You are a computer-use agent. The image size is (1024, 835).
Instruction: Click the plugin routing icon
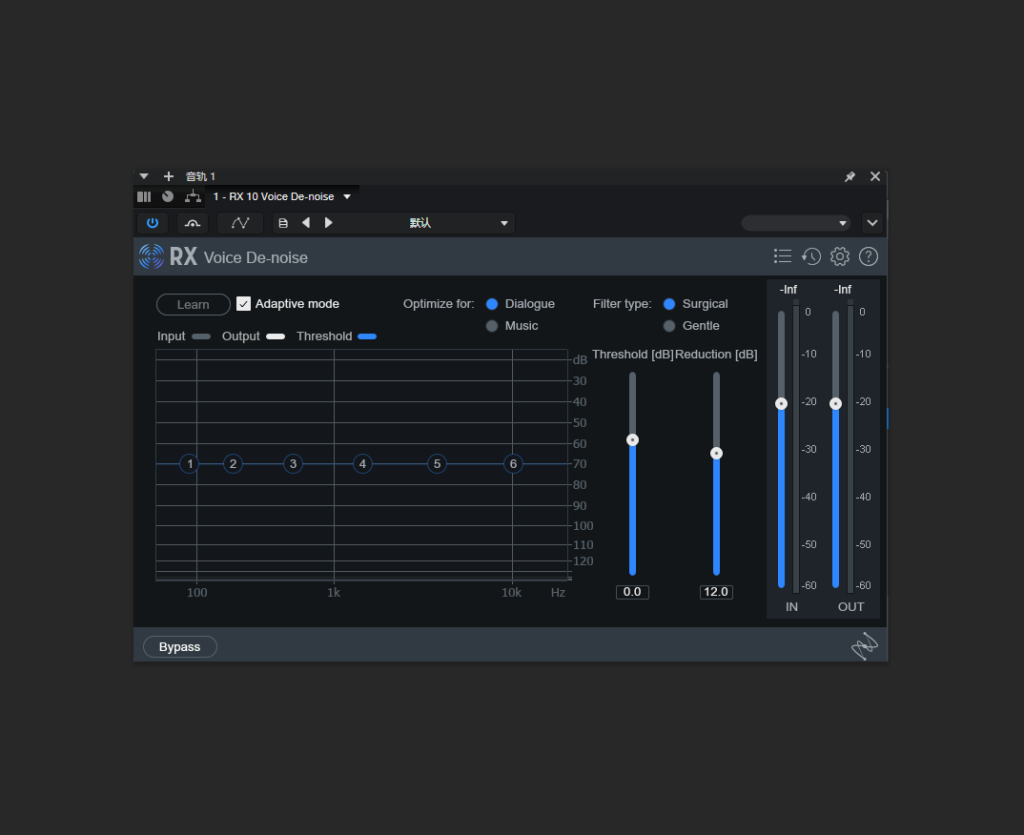[x=193, y=196]
